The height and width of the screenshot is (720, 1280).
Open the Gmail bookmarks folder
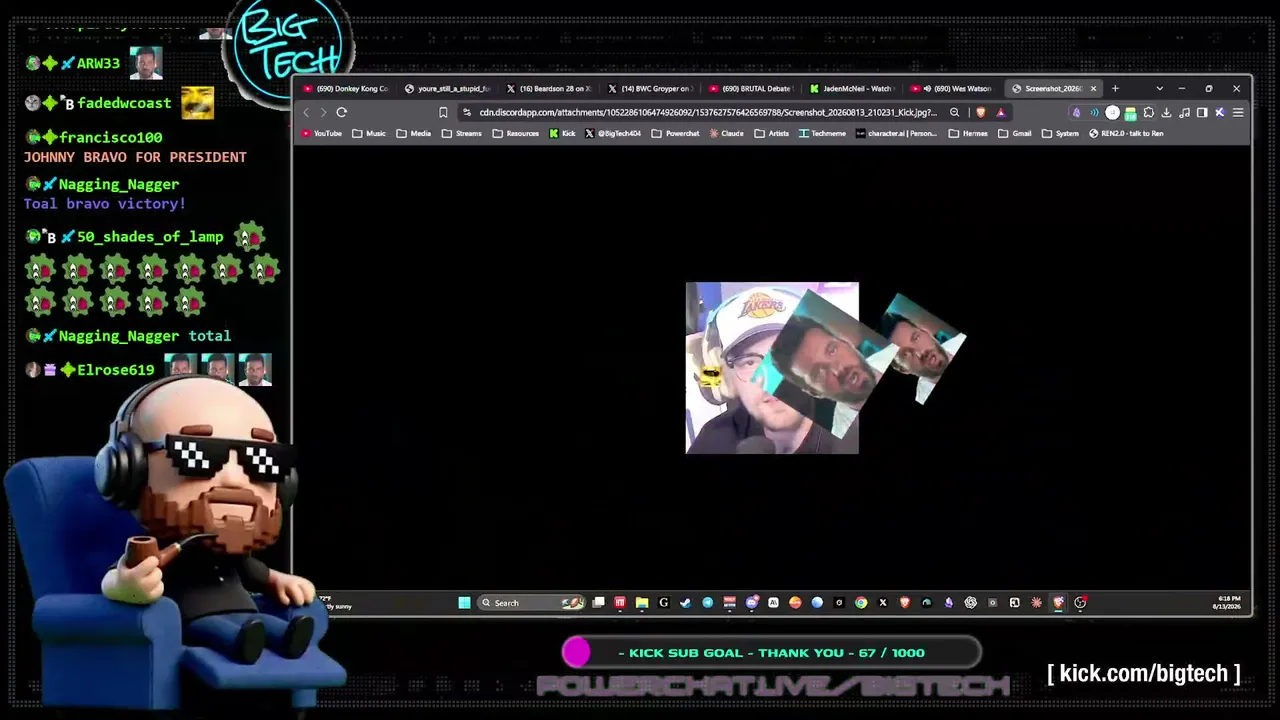[x=1015, y=134]
